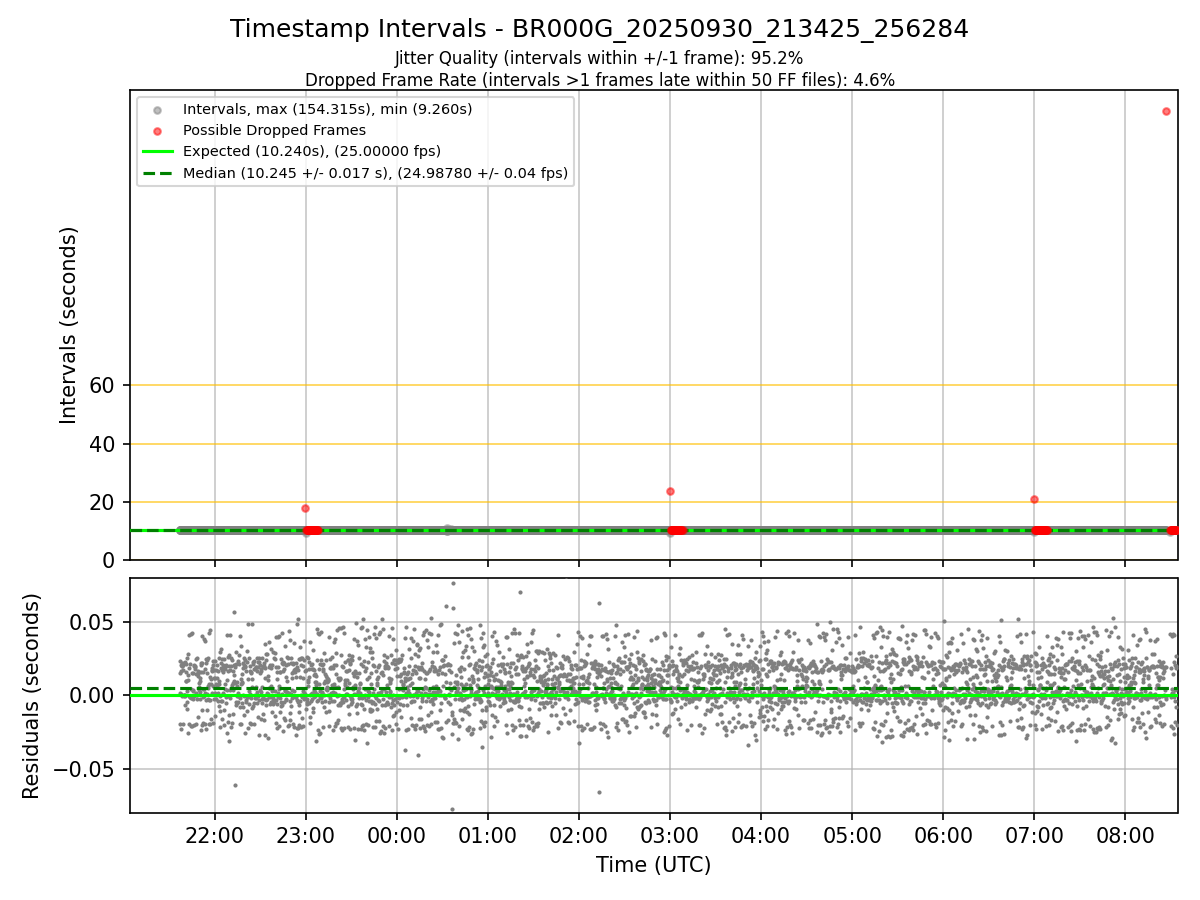This screenshot has height=900, width=1200.
Task: Select the 'Dropped Frame Rate' 4.6% subtitle line
Action: (x=599, y=80)
